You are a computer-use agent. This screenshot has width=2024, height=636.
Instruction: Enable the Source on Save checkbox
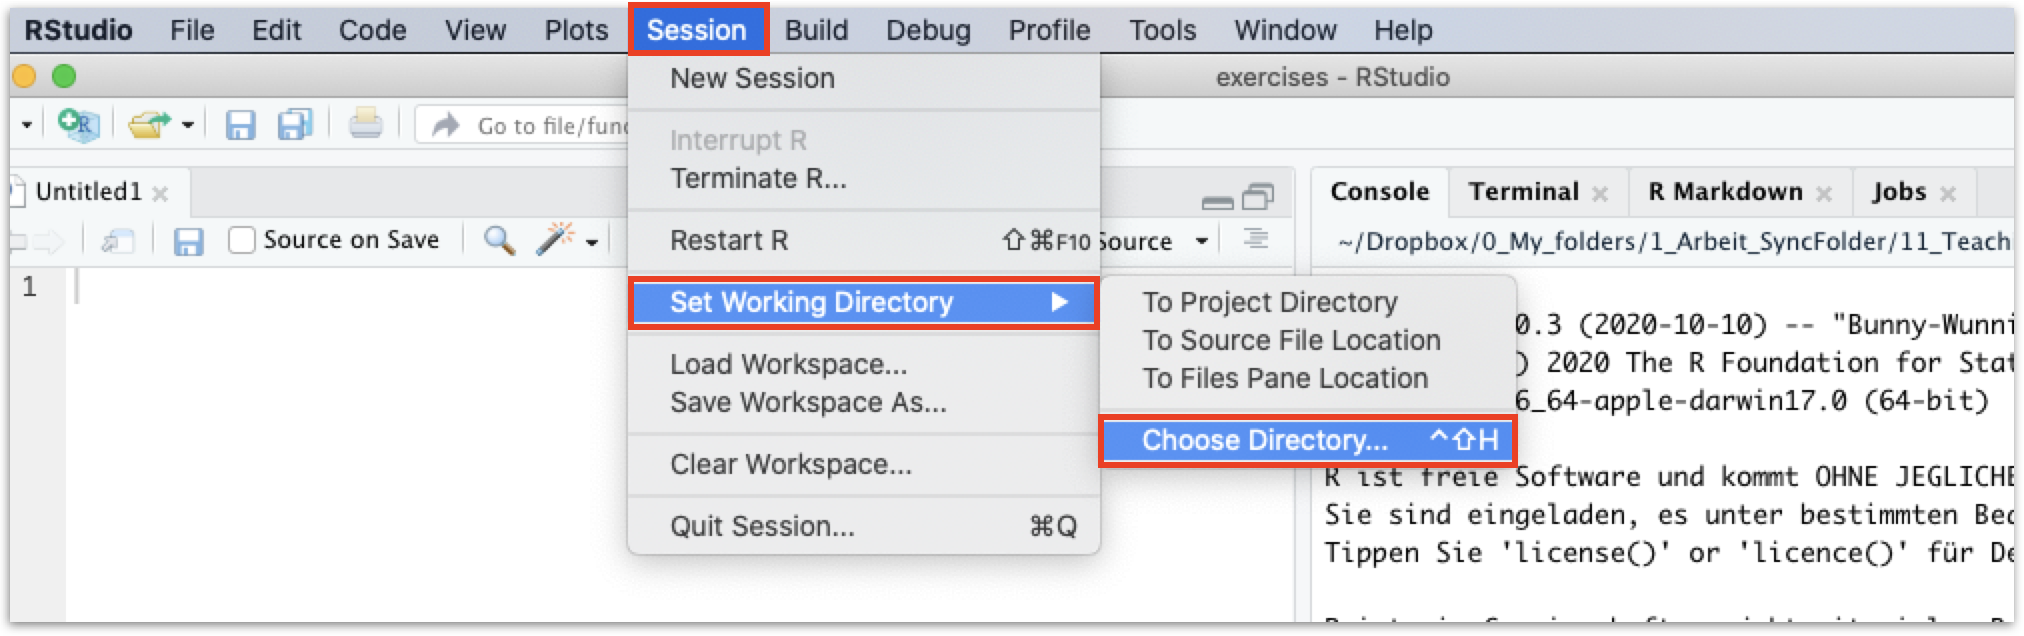[242, 240]
